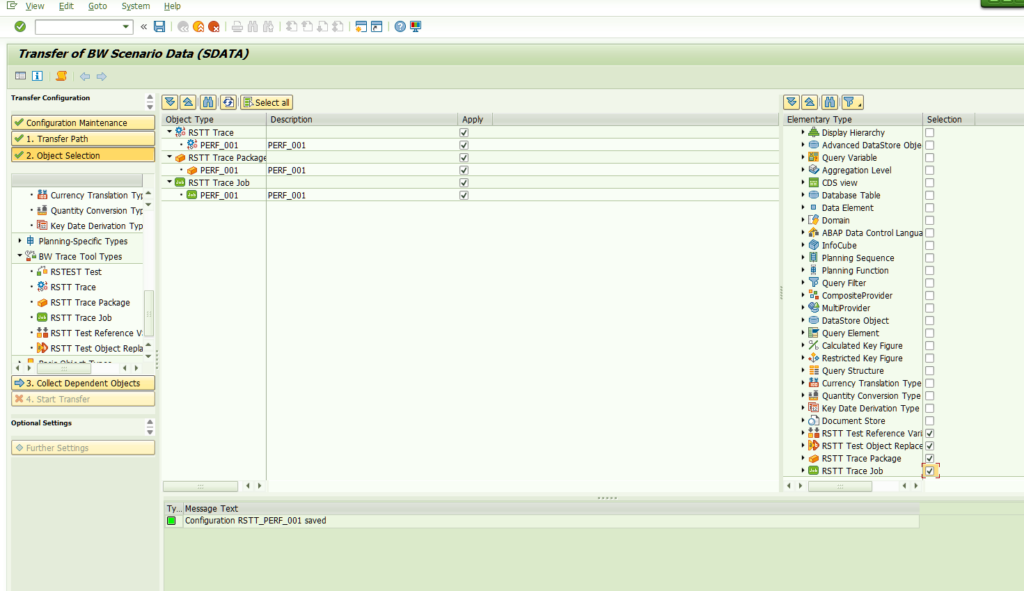Click the green Enter checkmark icon
The image size is (1024, 591).
pyautogui.click(x=20, y=27)
